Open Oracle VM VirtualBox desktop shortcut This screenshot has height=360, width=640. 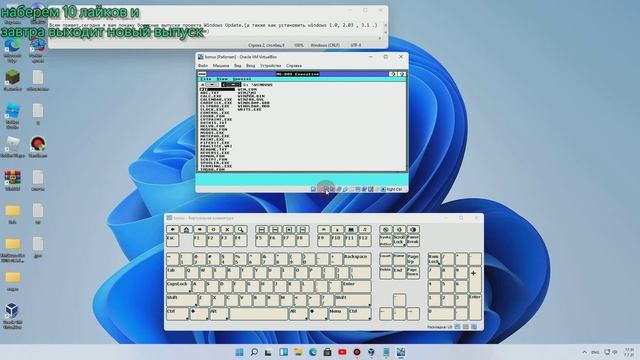tap(12, 315)
